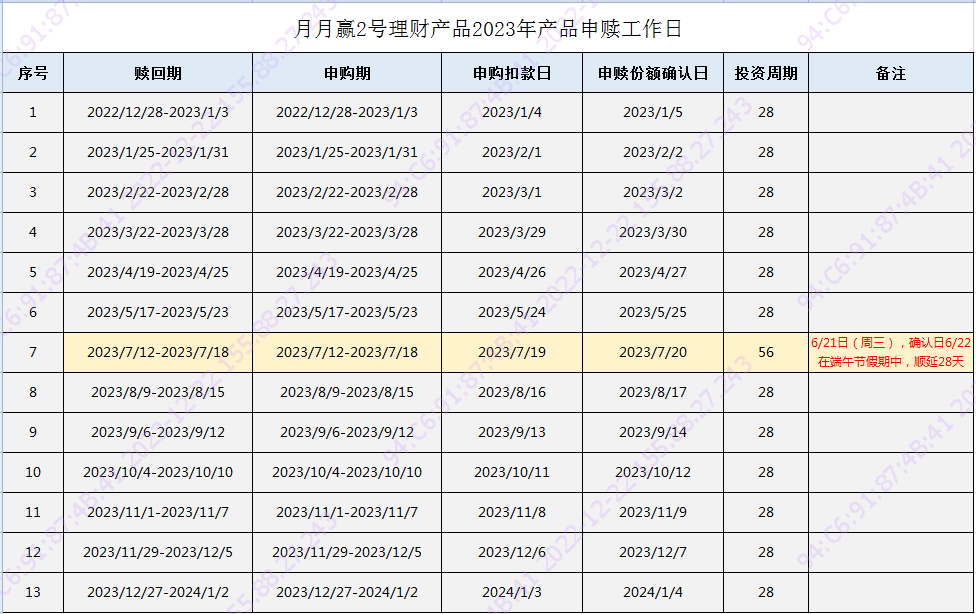Click cell 2023/3/2

[x=653, y=192]
